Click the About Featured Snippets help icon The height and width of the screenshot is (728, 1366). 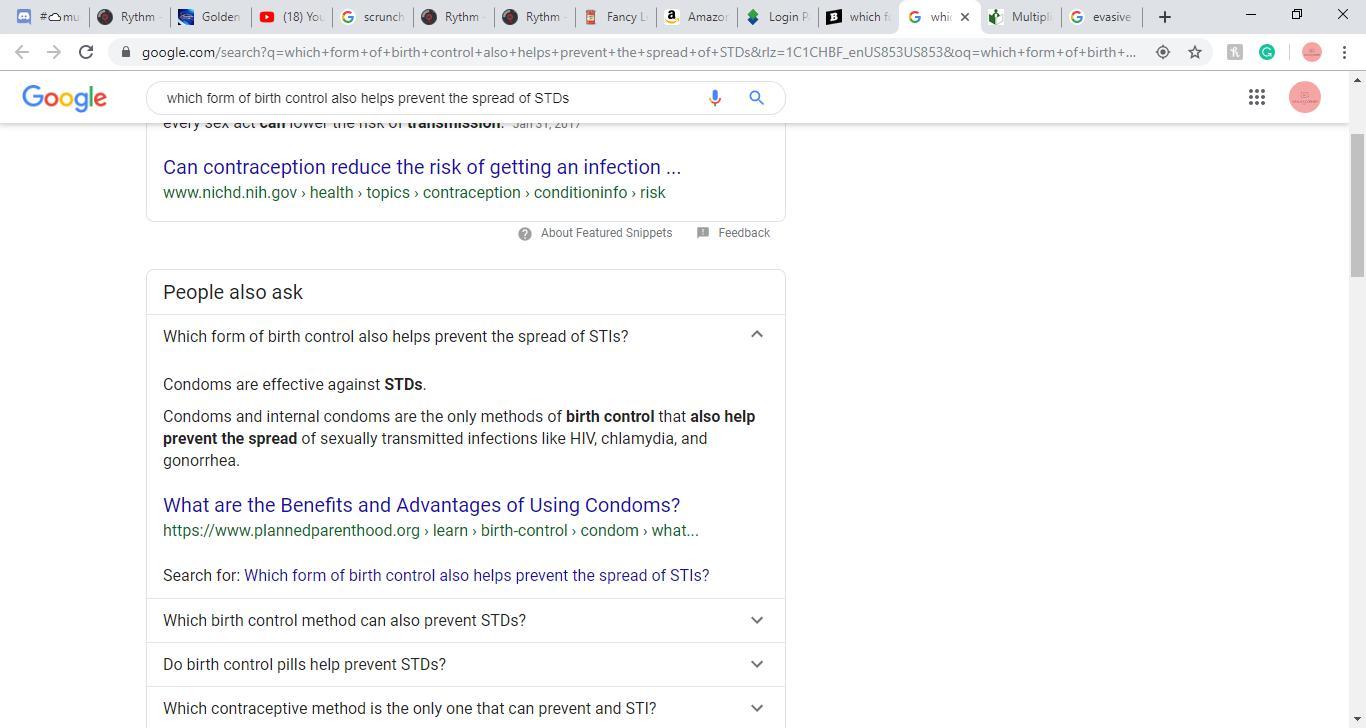525,233
